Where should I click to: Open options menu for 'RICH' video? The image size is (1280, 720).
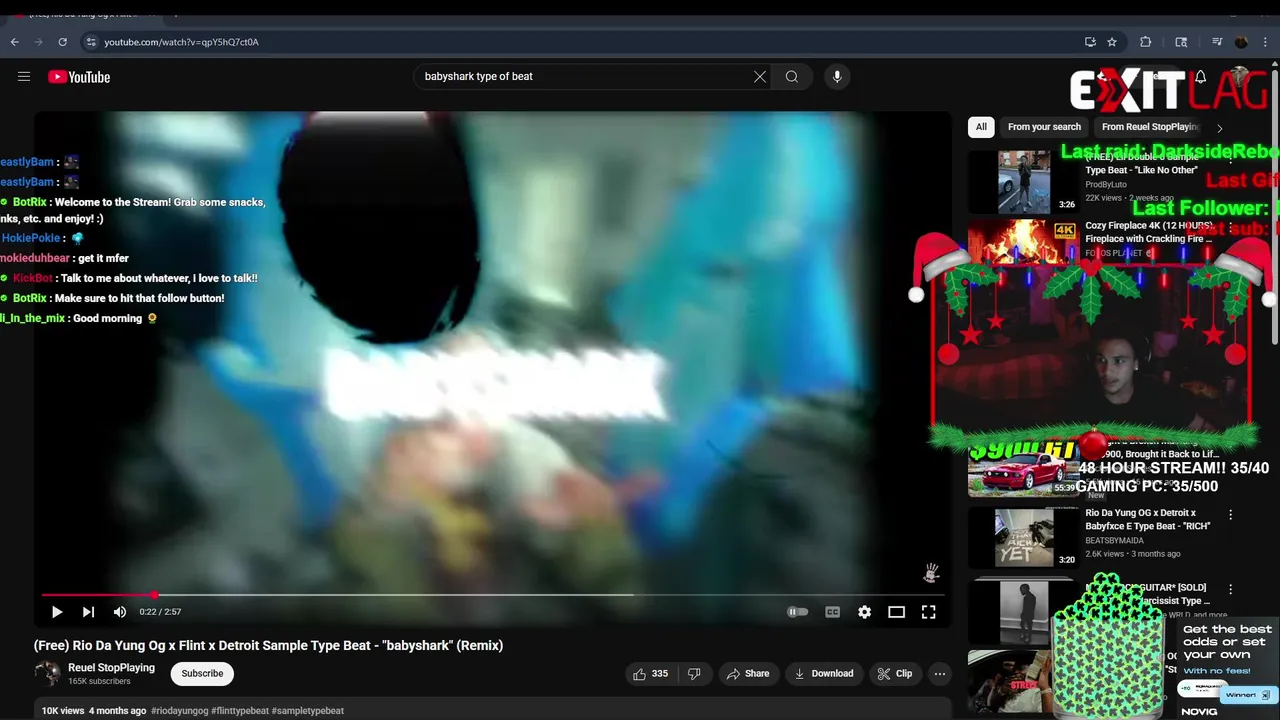pyautogui.click(x=1231, y=515)
